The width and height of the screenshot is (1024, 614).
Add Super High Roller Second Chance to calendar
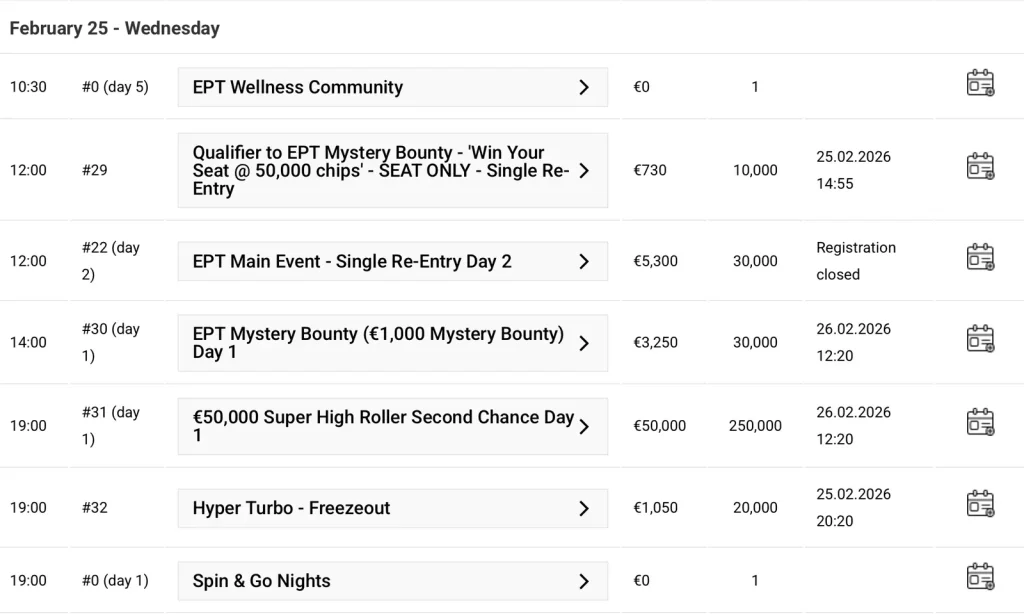point(980,423)
